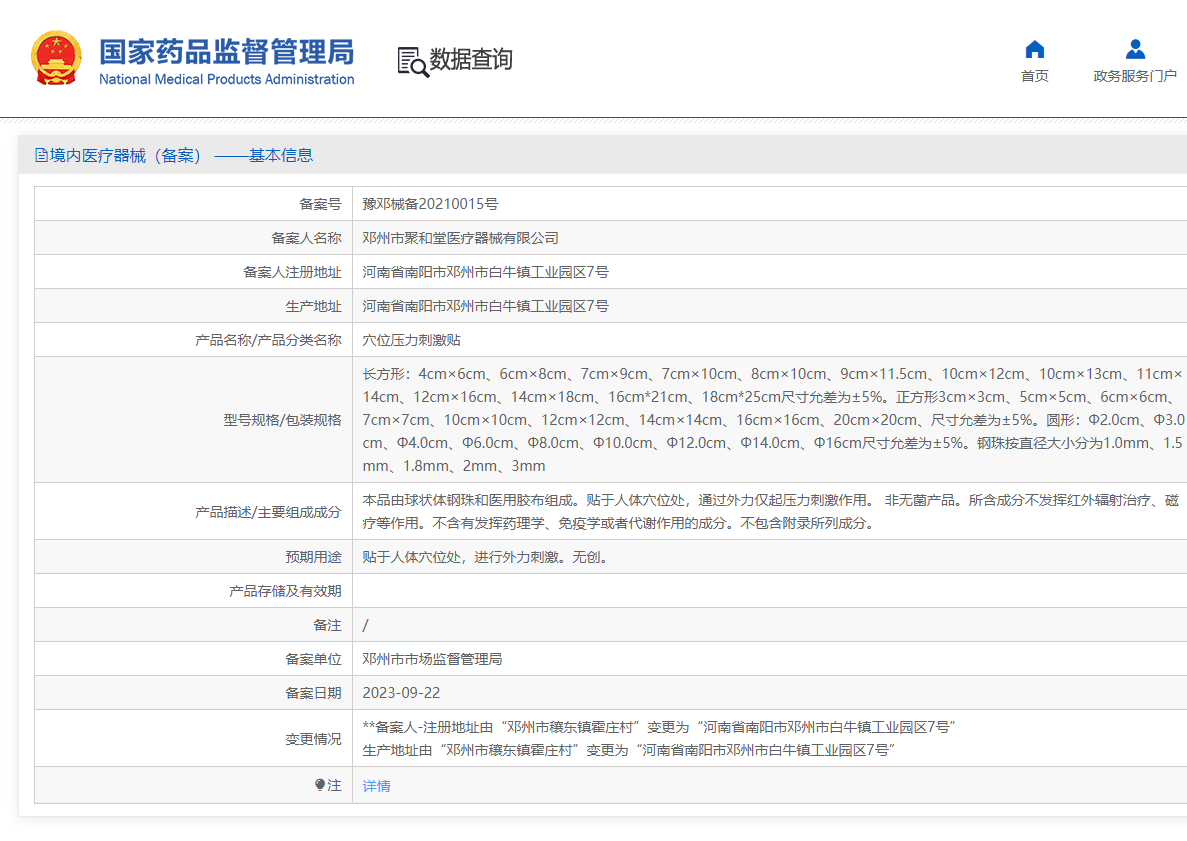The width and height of the screenshot is (1187, 841).
Task: Click the 政务服务门户 label
Action: pyautogui.click(x=1135, y=76)
